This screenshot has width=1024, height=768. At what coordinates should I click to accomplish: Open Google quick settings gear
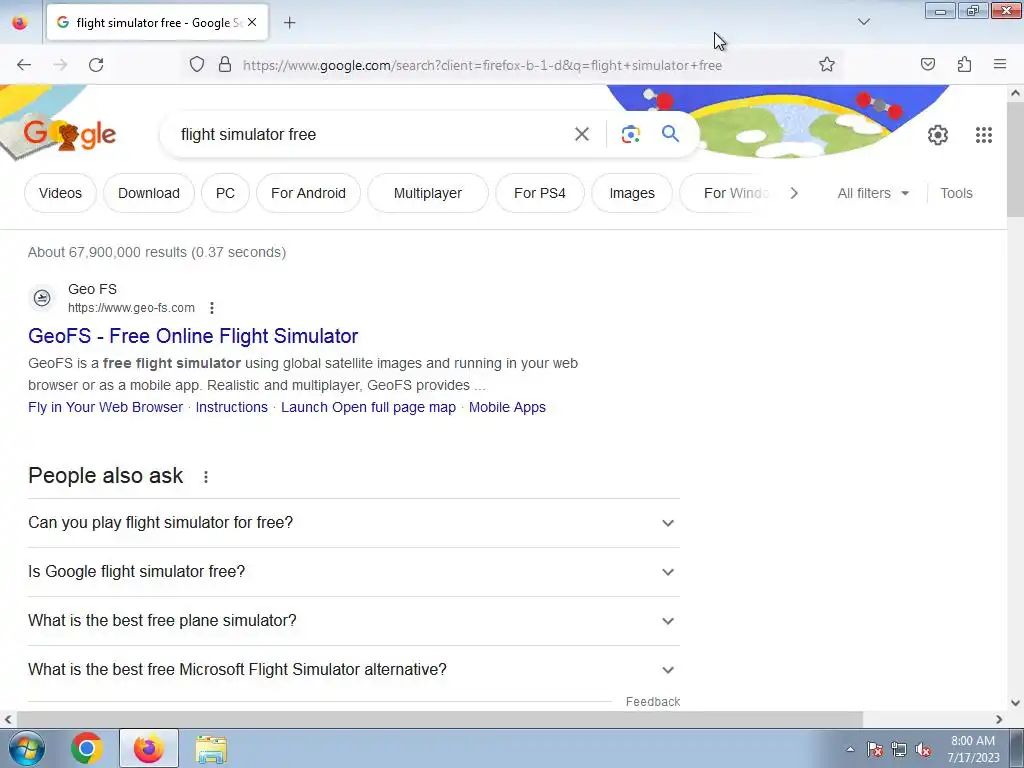point(938,135)
